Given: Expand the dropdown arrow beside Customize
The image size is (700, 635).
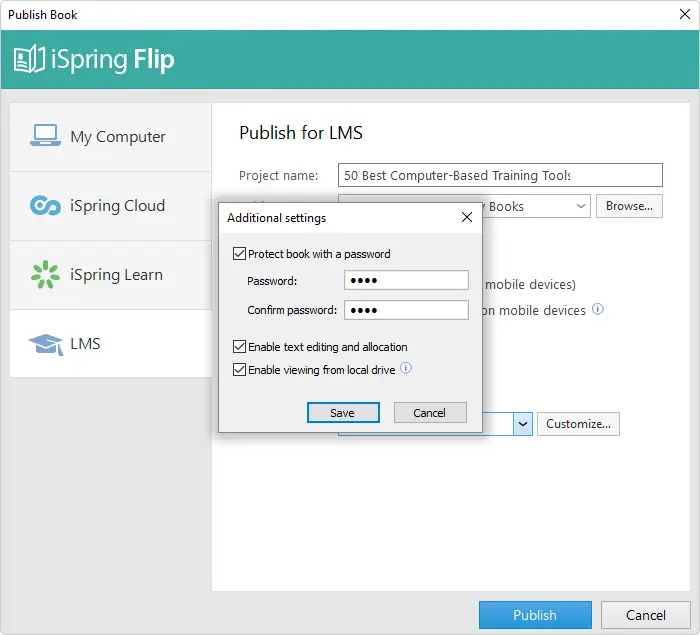Looking at the screenshot, I should point(523,424).
